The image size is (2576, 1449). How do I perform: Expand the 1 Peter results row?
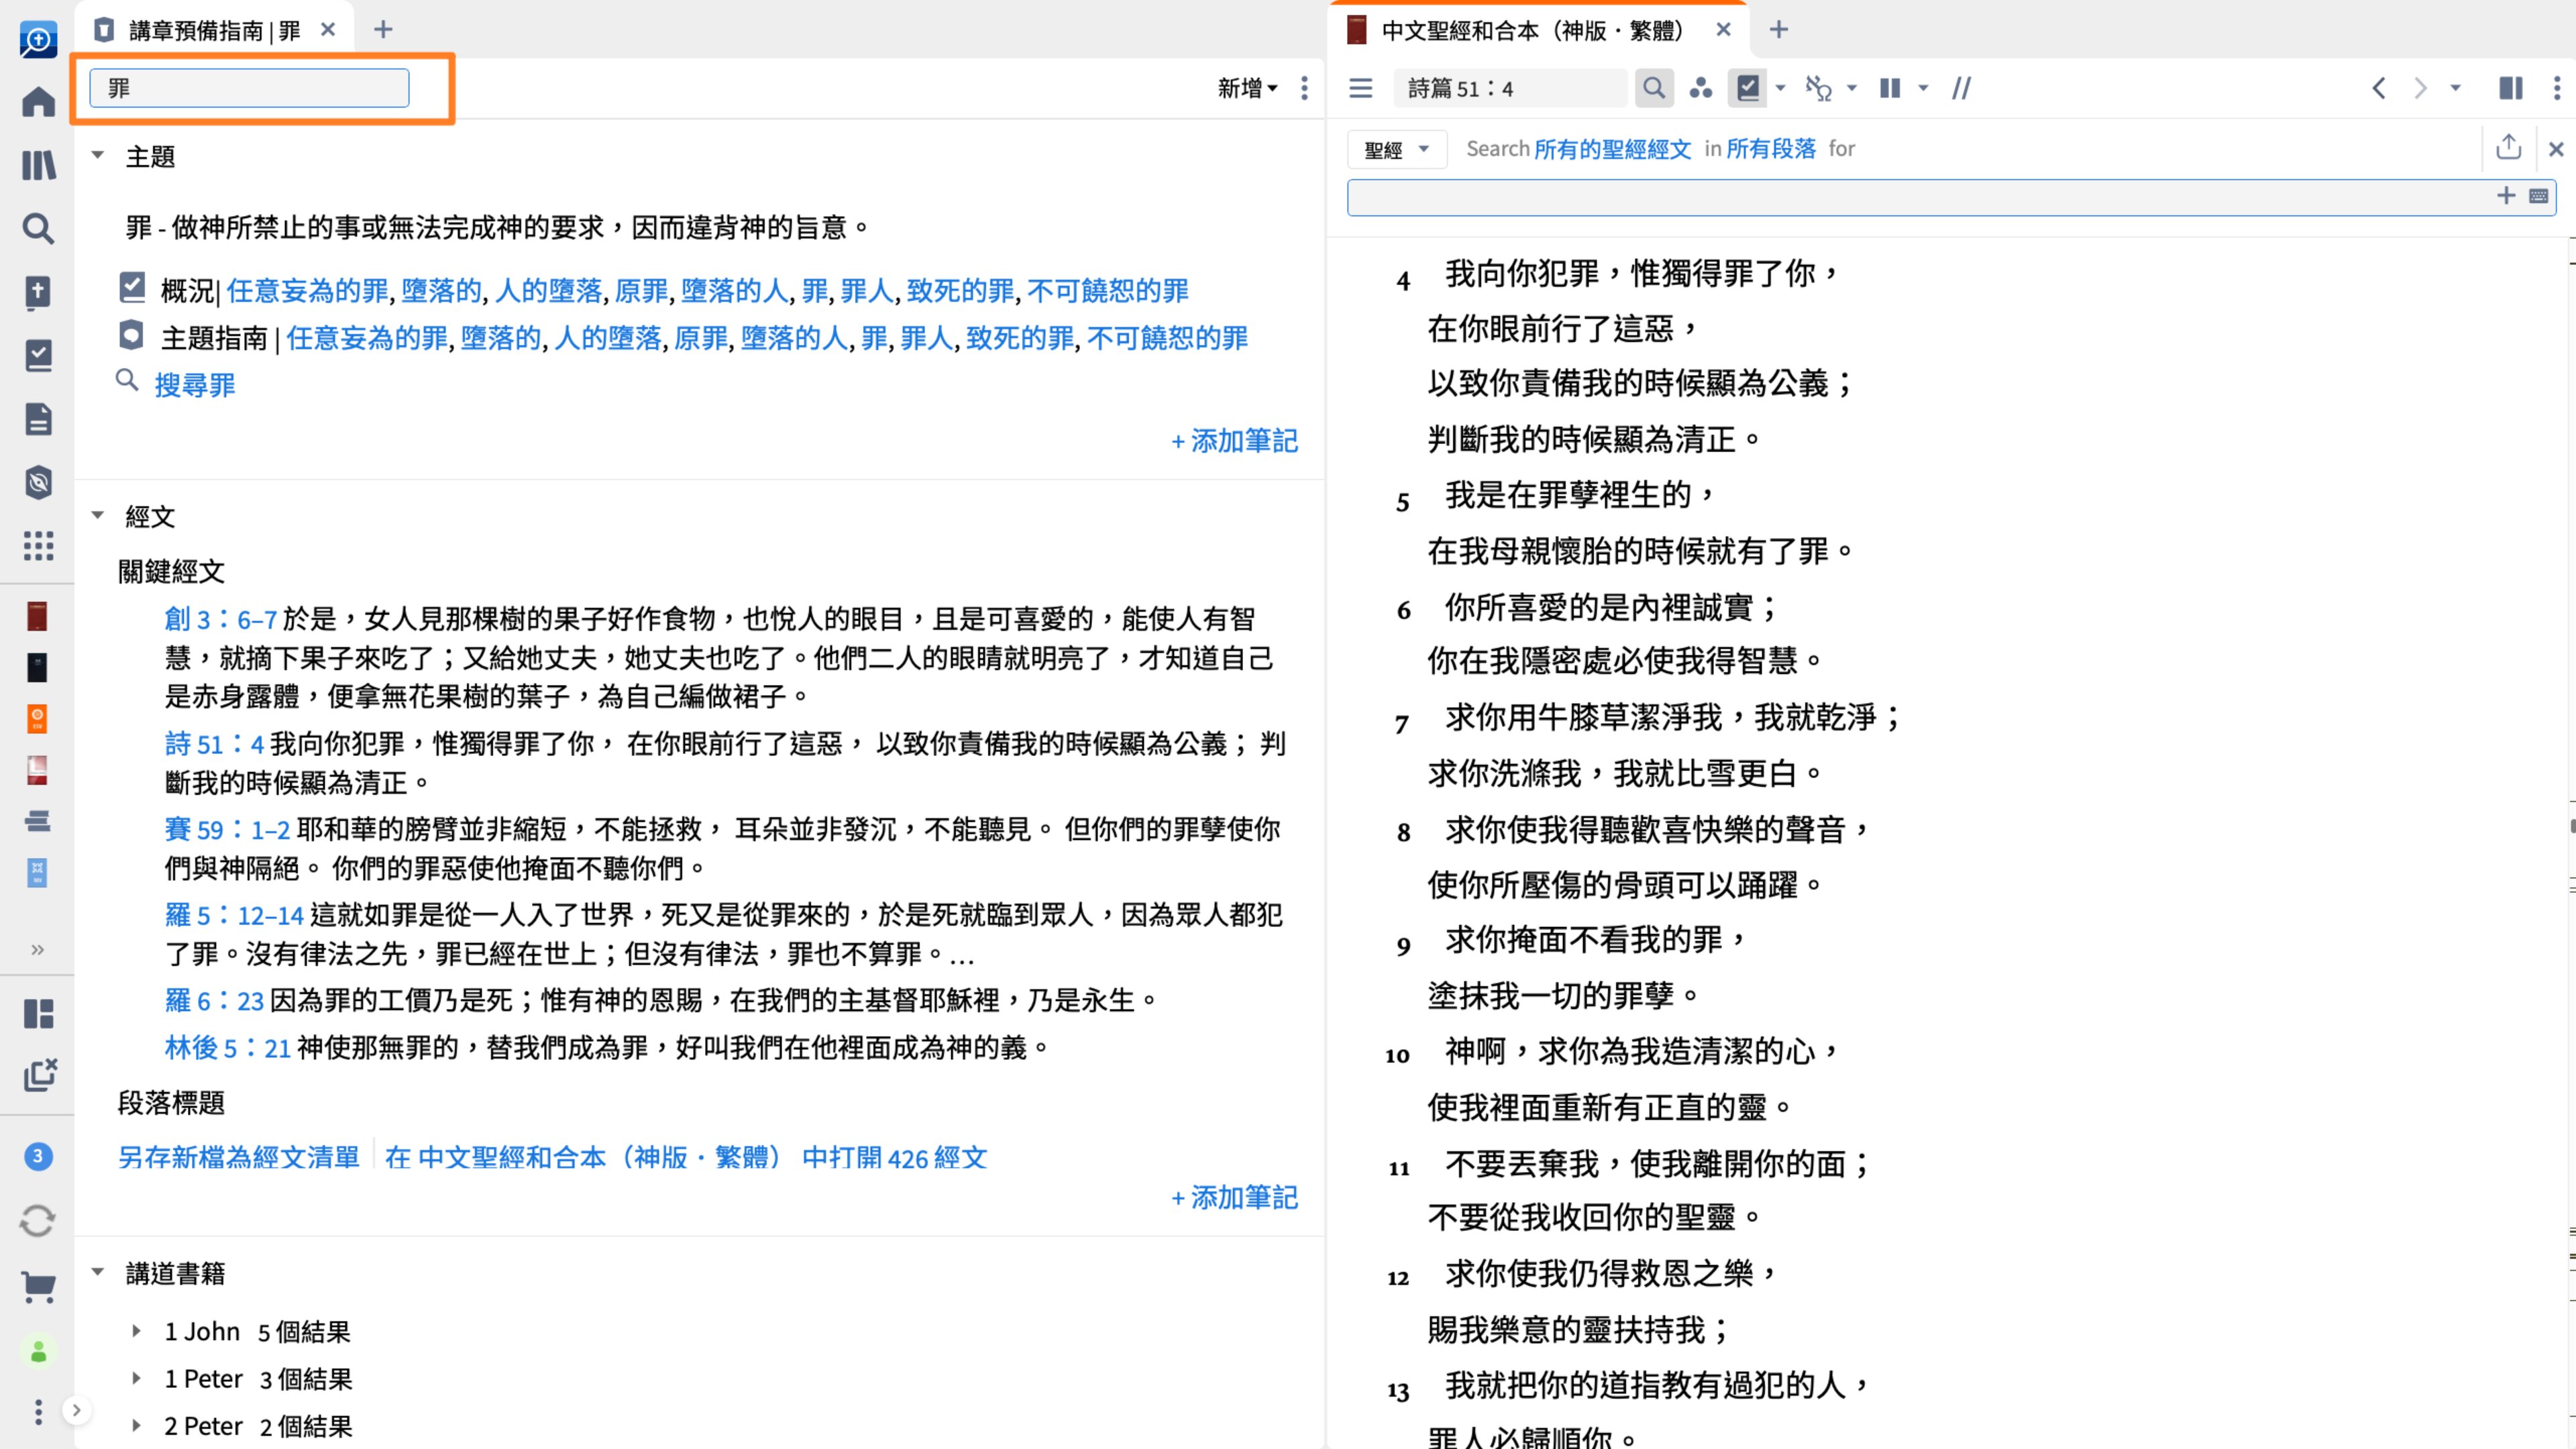point(136,1378)
